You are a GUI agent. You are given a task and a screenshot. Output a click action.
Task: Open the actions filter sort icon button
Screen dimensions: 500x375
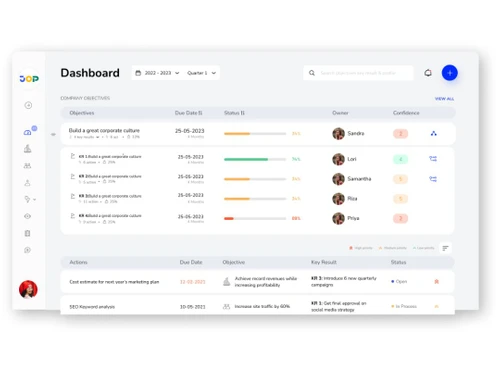[x=445, y=248]
